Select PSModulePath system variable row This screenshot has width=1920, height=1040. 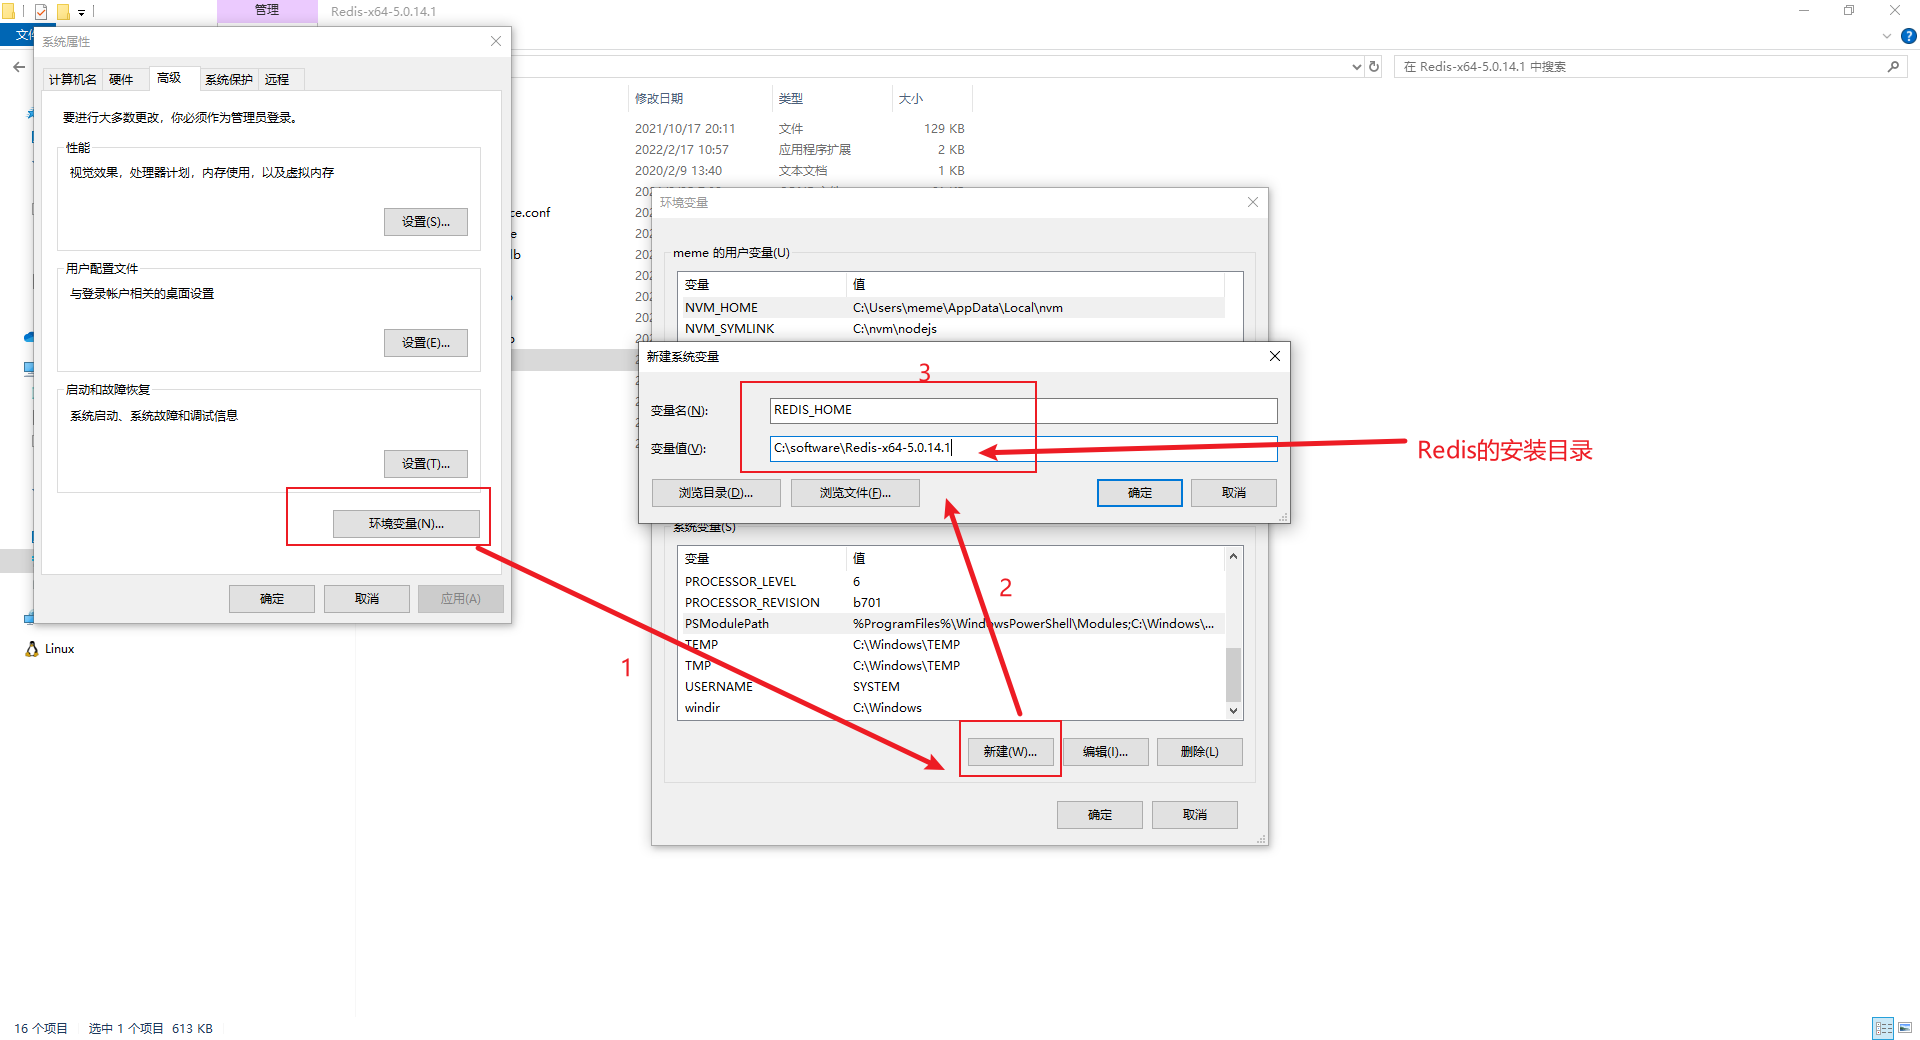coord(952,624)
